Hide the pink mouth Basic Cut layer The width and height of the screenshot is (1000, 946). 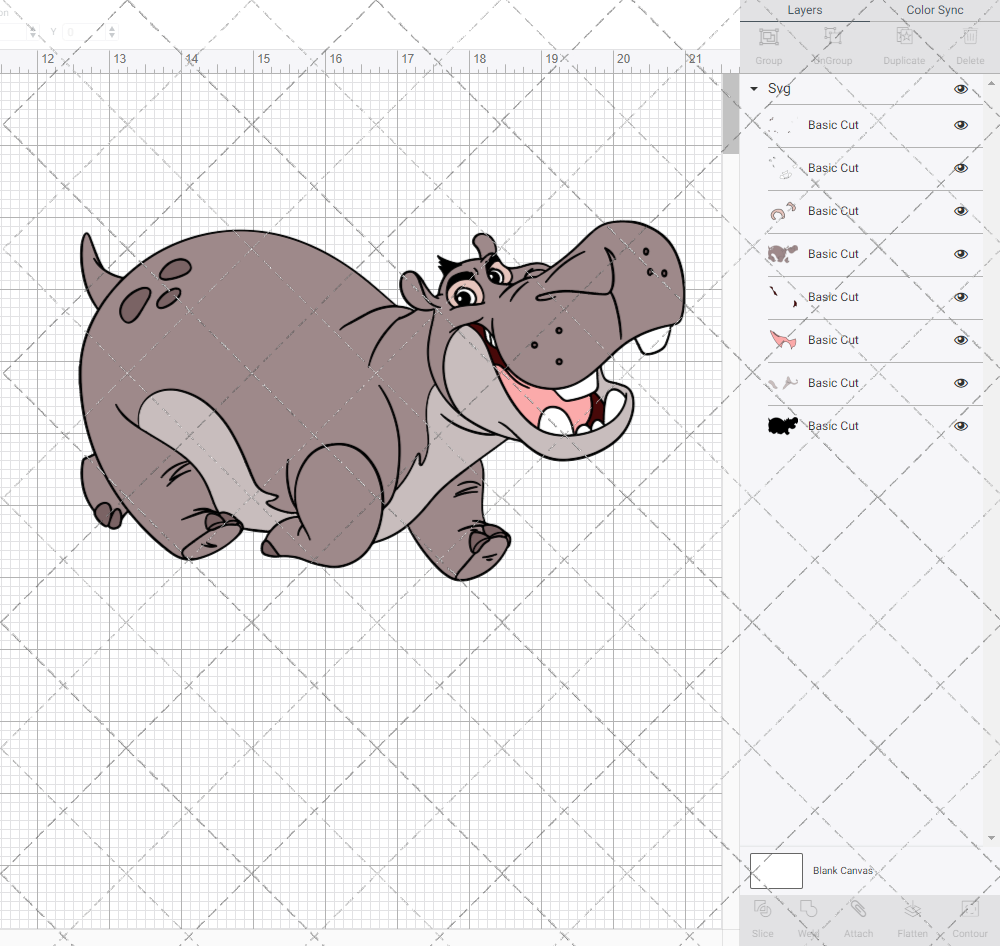960,339
